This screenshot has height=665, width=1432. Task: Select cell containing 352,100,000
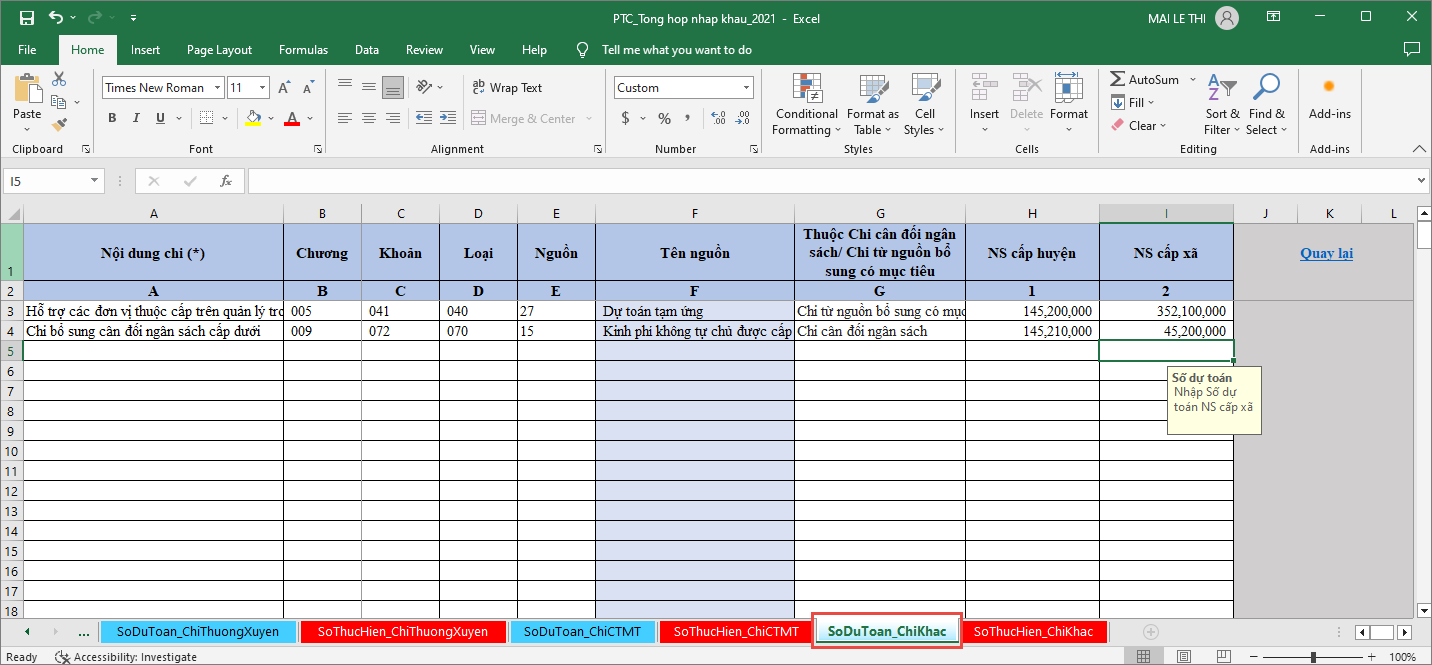point(1165,311)
